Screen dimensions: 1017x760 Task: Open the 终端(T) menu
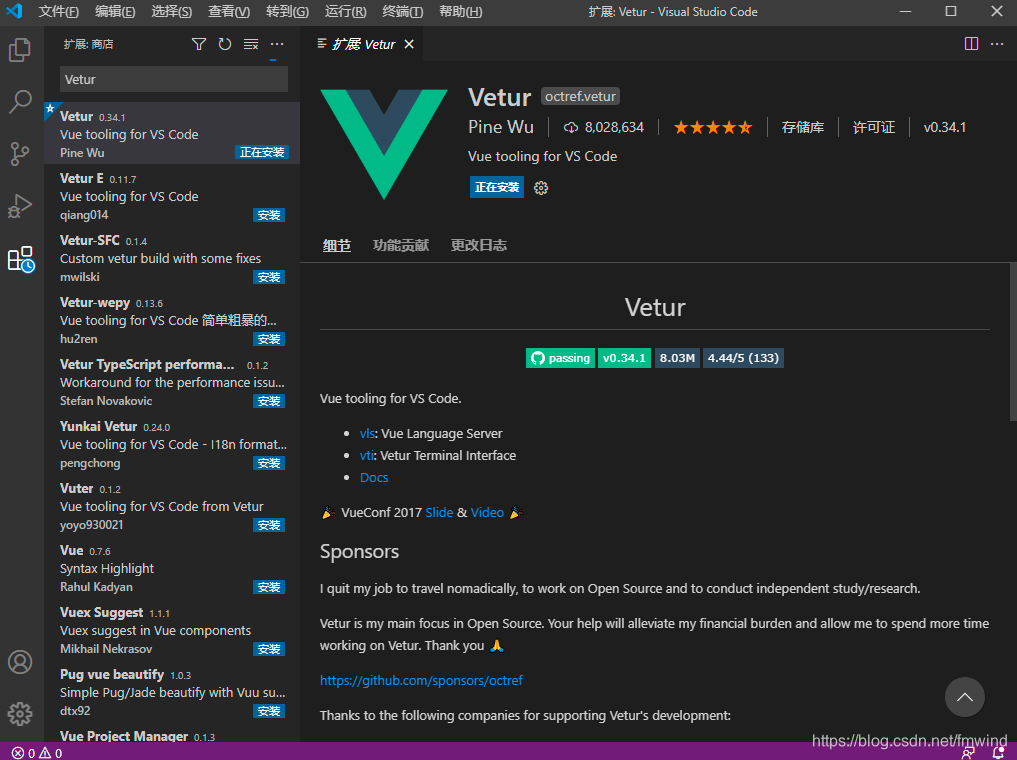402,12
